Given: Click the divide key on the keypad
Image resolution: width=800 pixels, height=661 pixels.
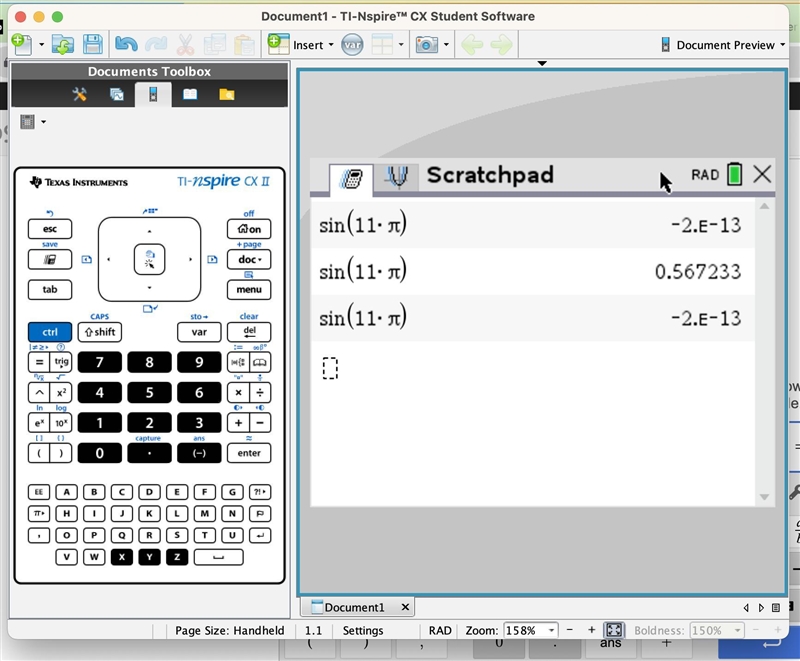Looking at the screenshot, I should pos(260,392).
